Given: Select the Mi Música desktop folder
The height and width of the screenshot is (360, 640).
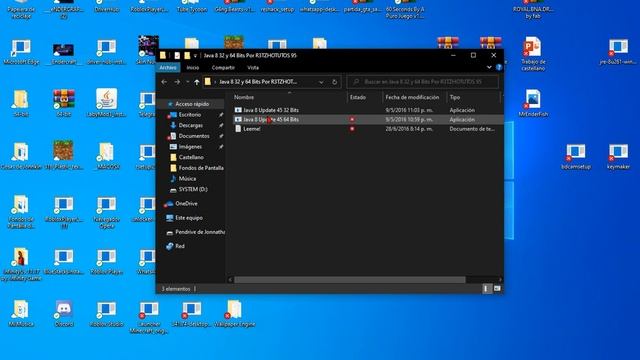Looking at the screenshot, I should tap(21, 313).
